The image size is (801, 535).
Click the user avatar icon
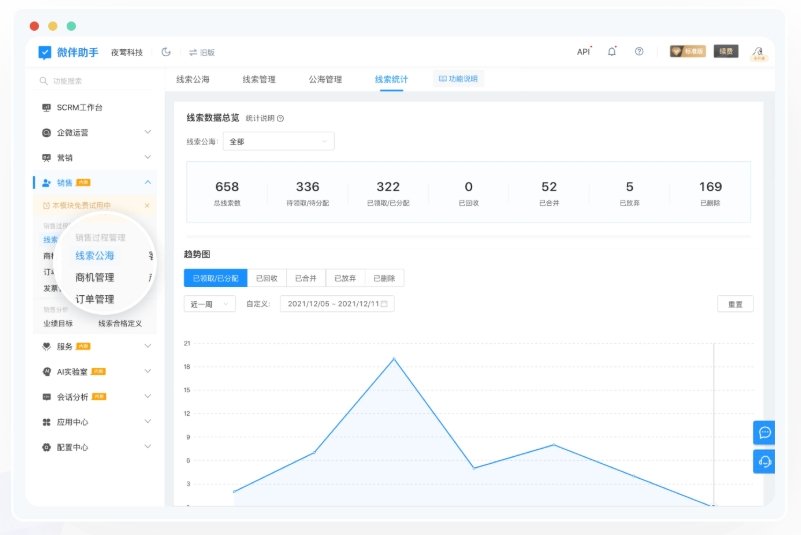(x=759, y=51)
